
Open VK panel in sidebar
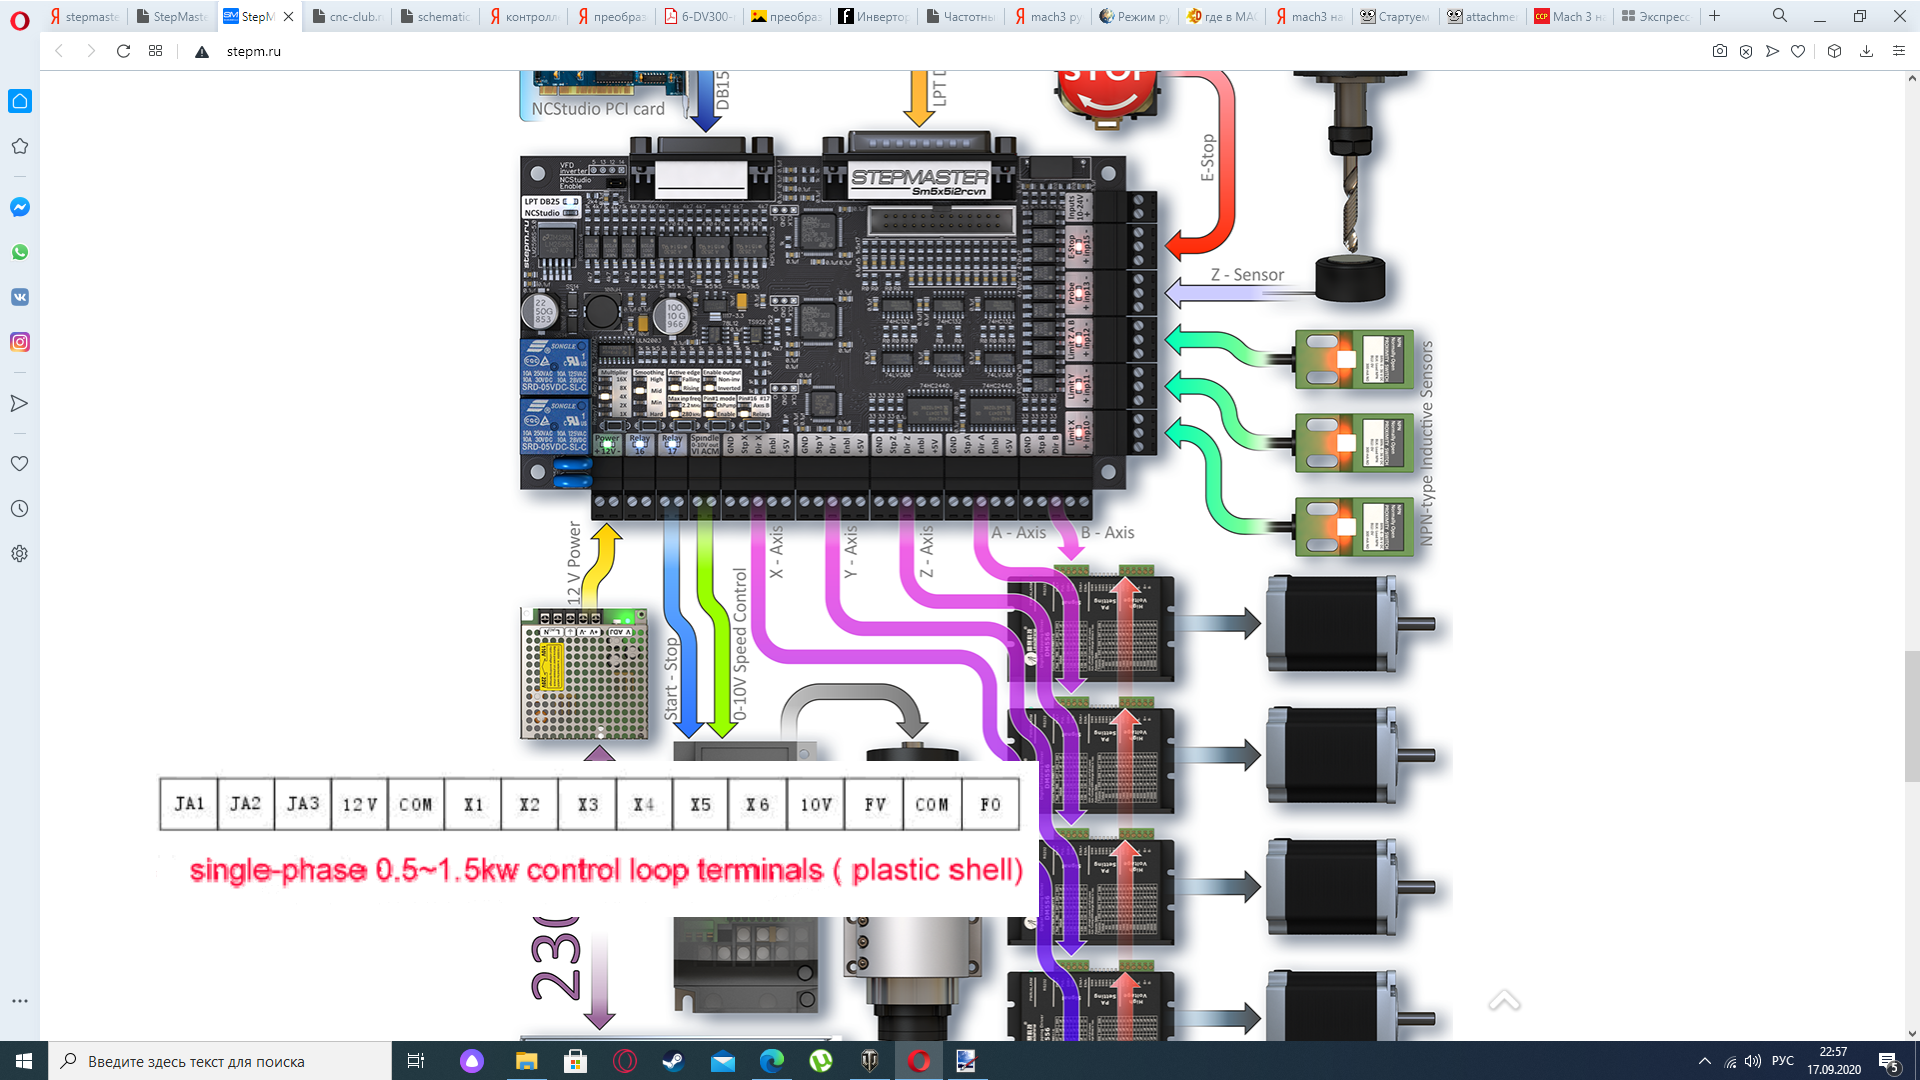coord(20,297)
